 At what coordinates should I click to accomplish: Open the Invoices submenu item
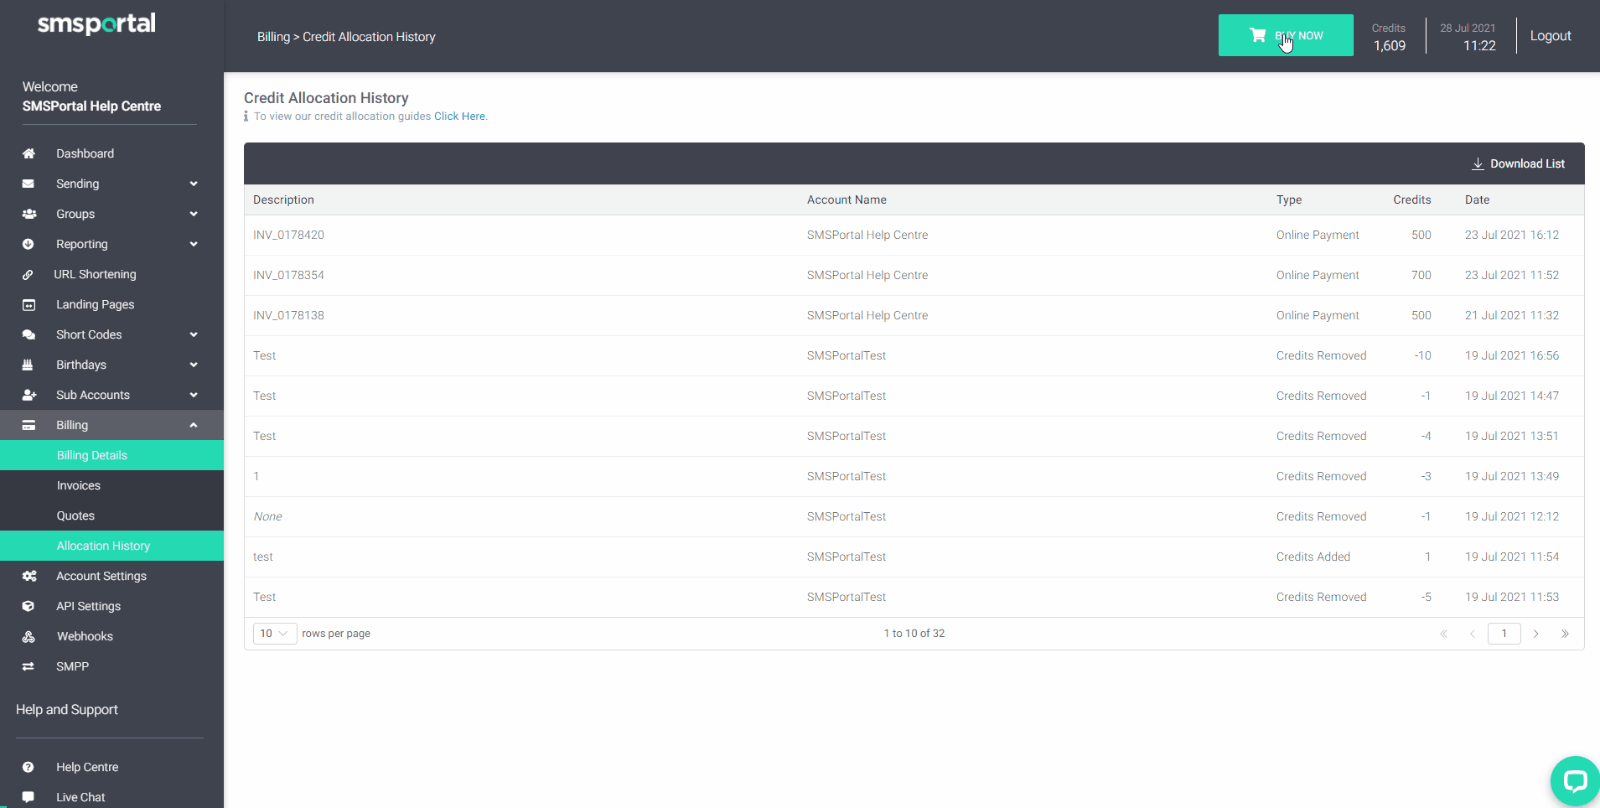pyautogui.click(x=112, y=486)
